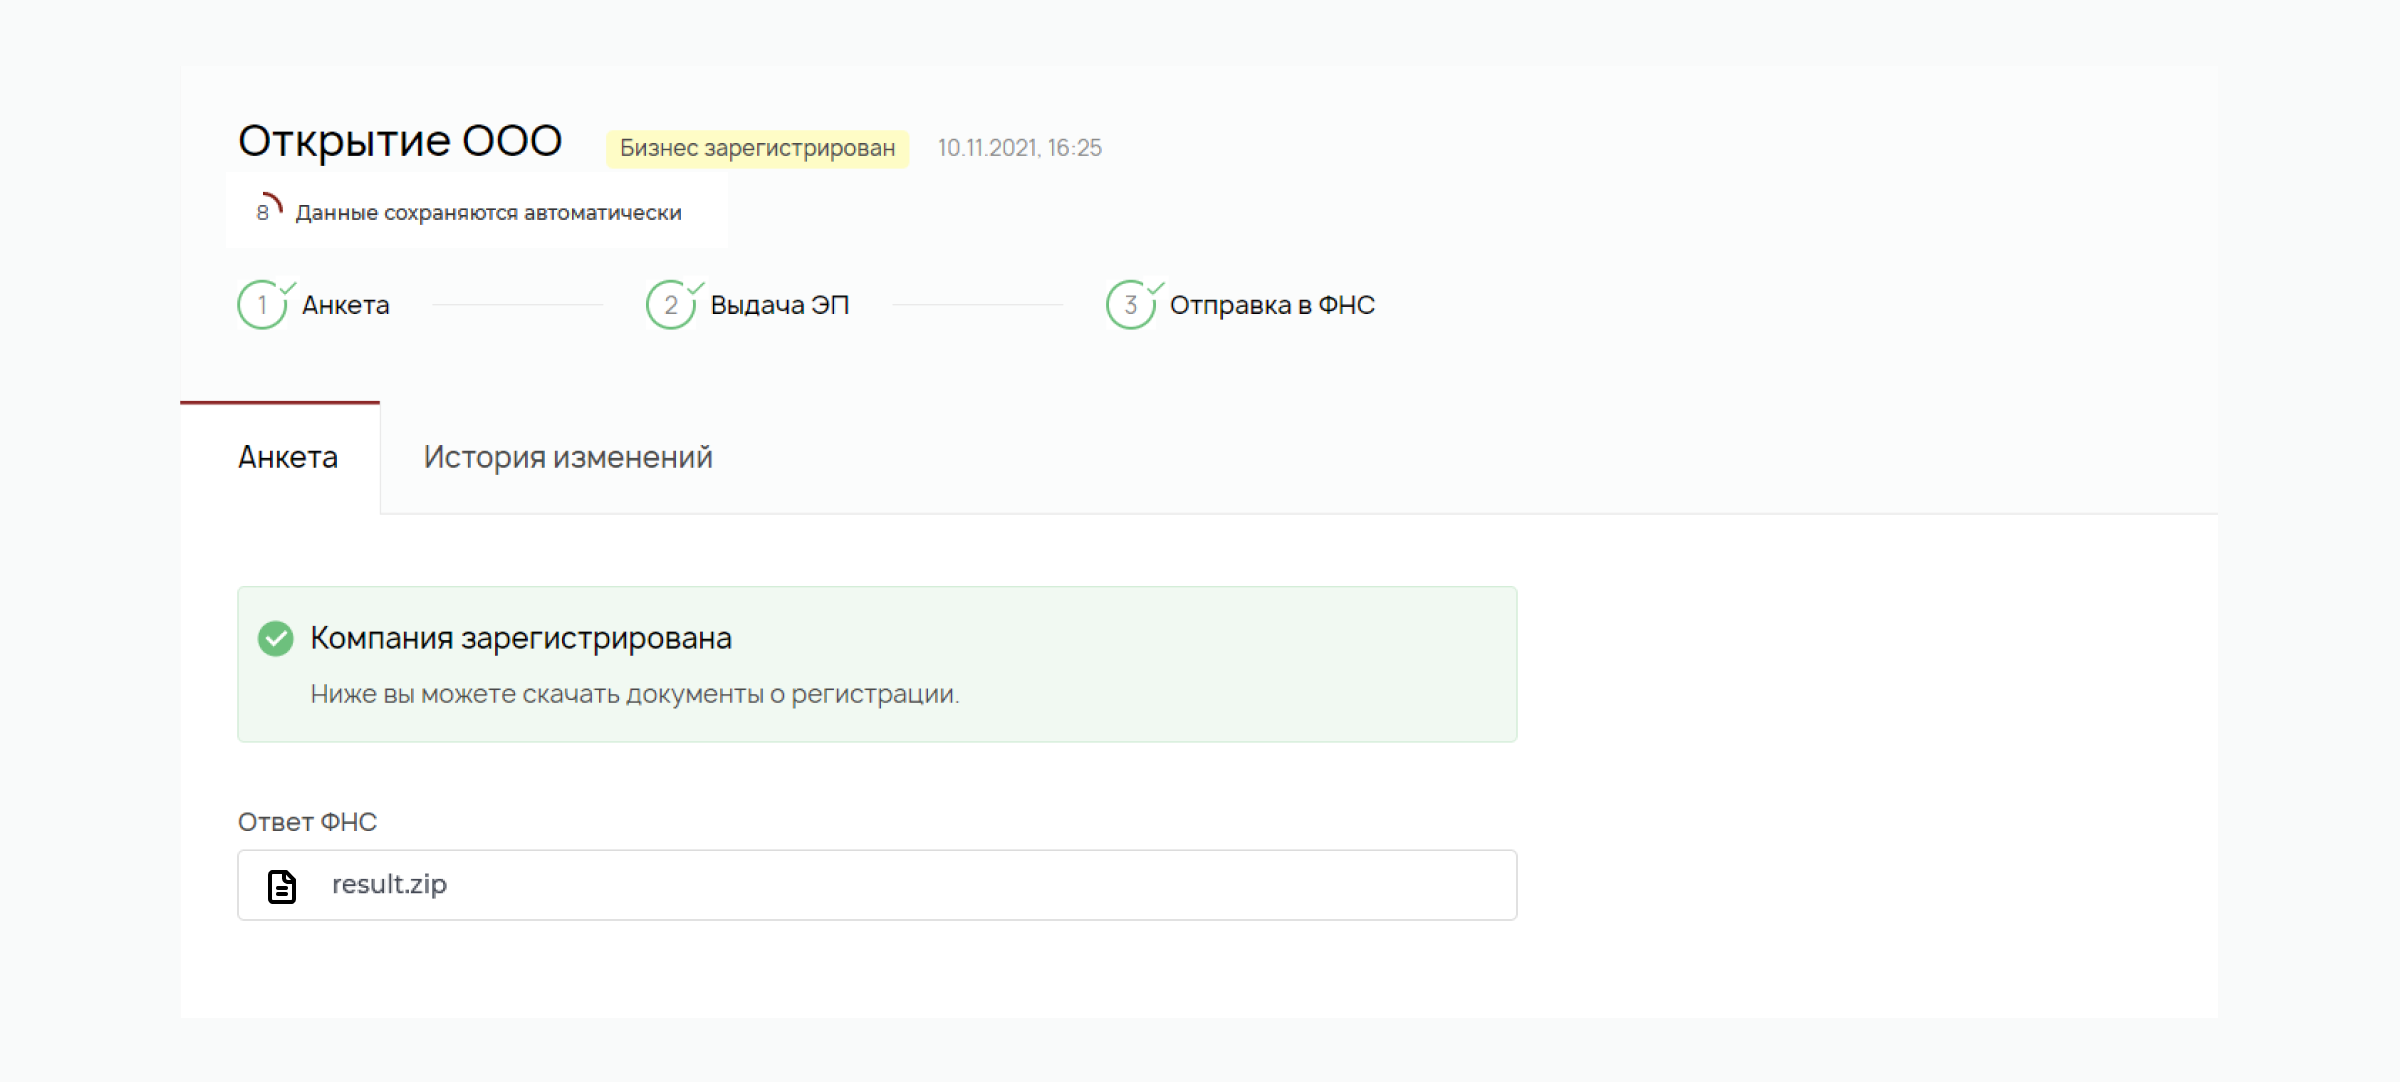Click the Выдача ЭП step label
2400x1082 pixels.
(779, 305)
